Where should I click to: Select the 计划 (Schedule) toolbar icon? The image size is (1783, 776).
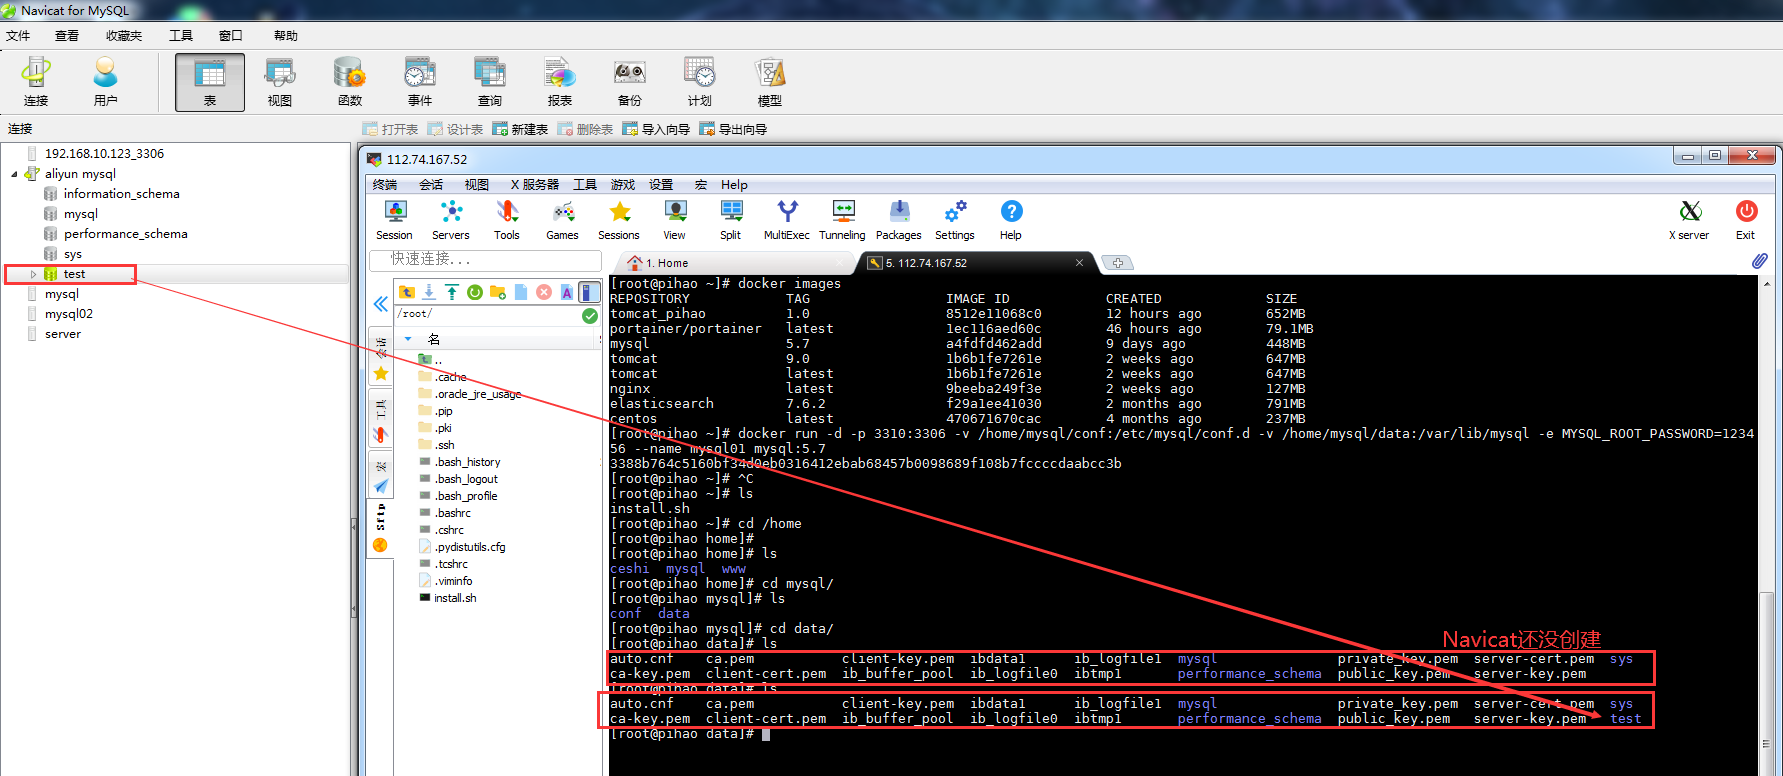(700, 82)
